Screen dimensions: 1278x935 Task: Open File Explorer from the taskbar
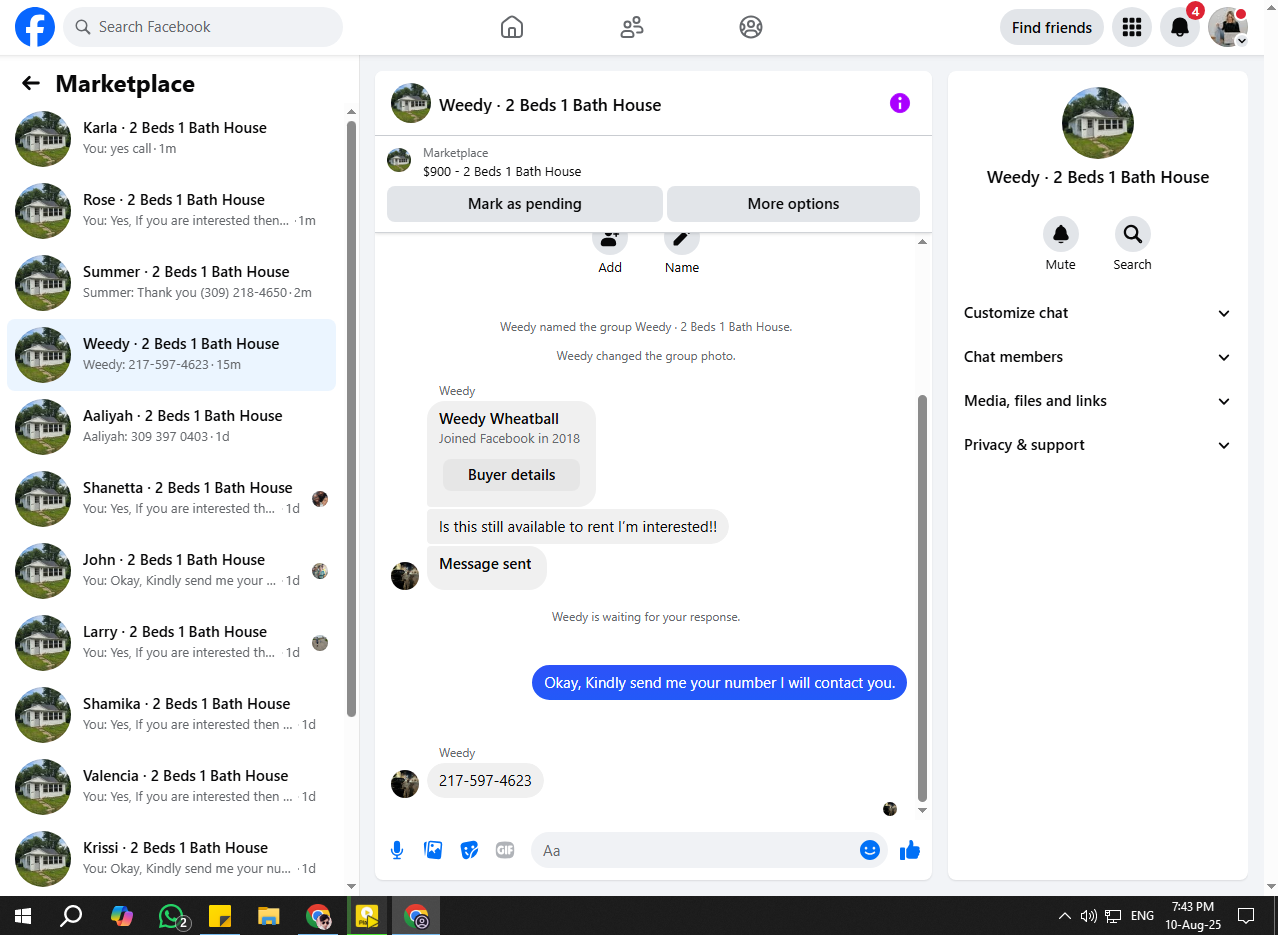268,915
